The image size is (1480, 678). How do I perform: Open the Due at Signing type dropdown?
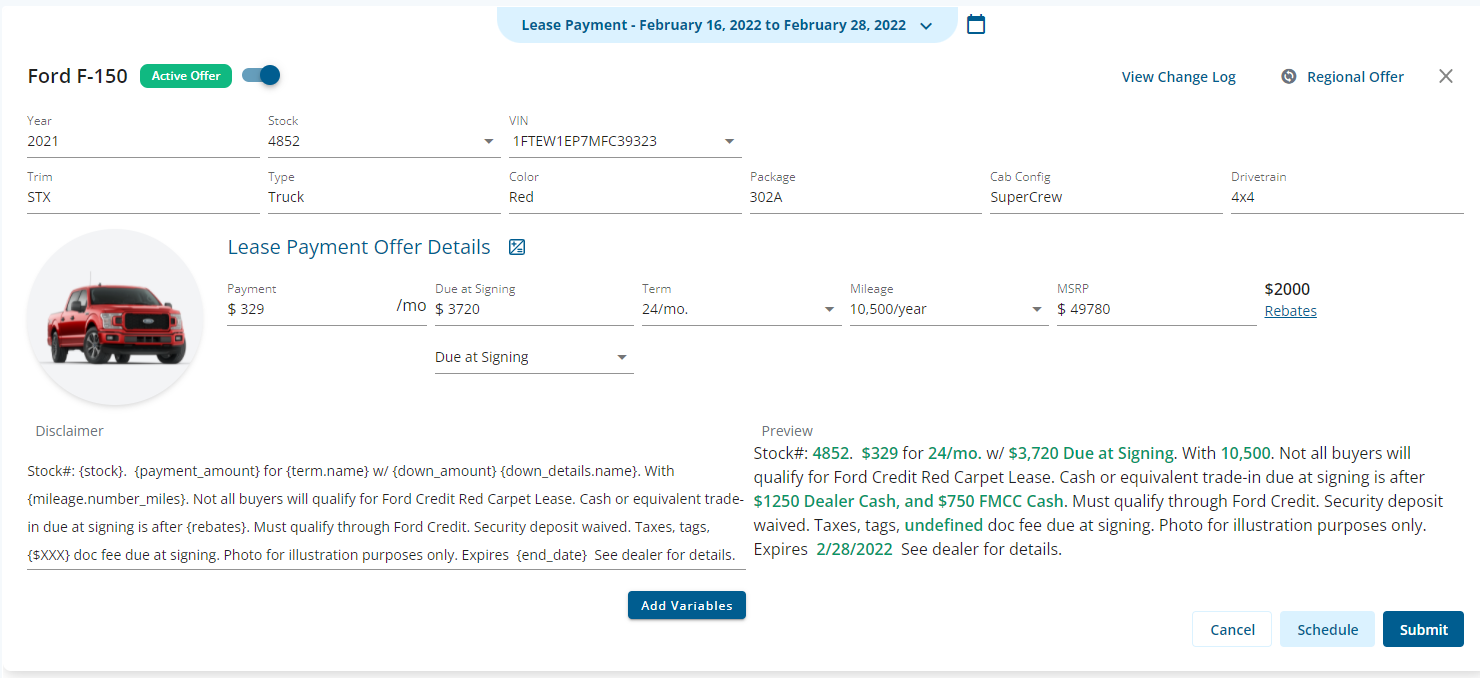point(622,358)
